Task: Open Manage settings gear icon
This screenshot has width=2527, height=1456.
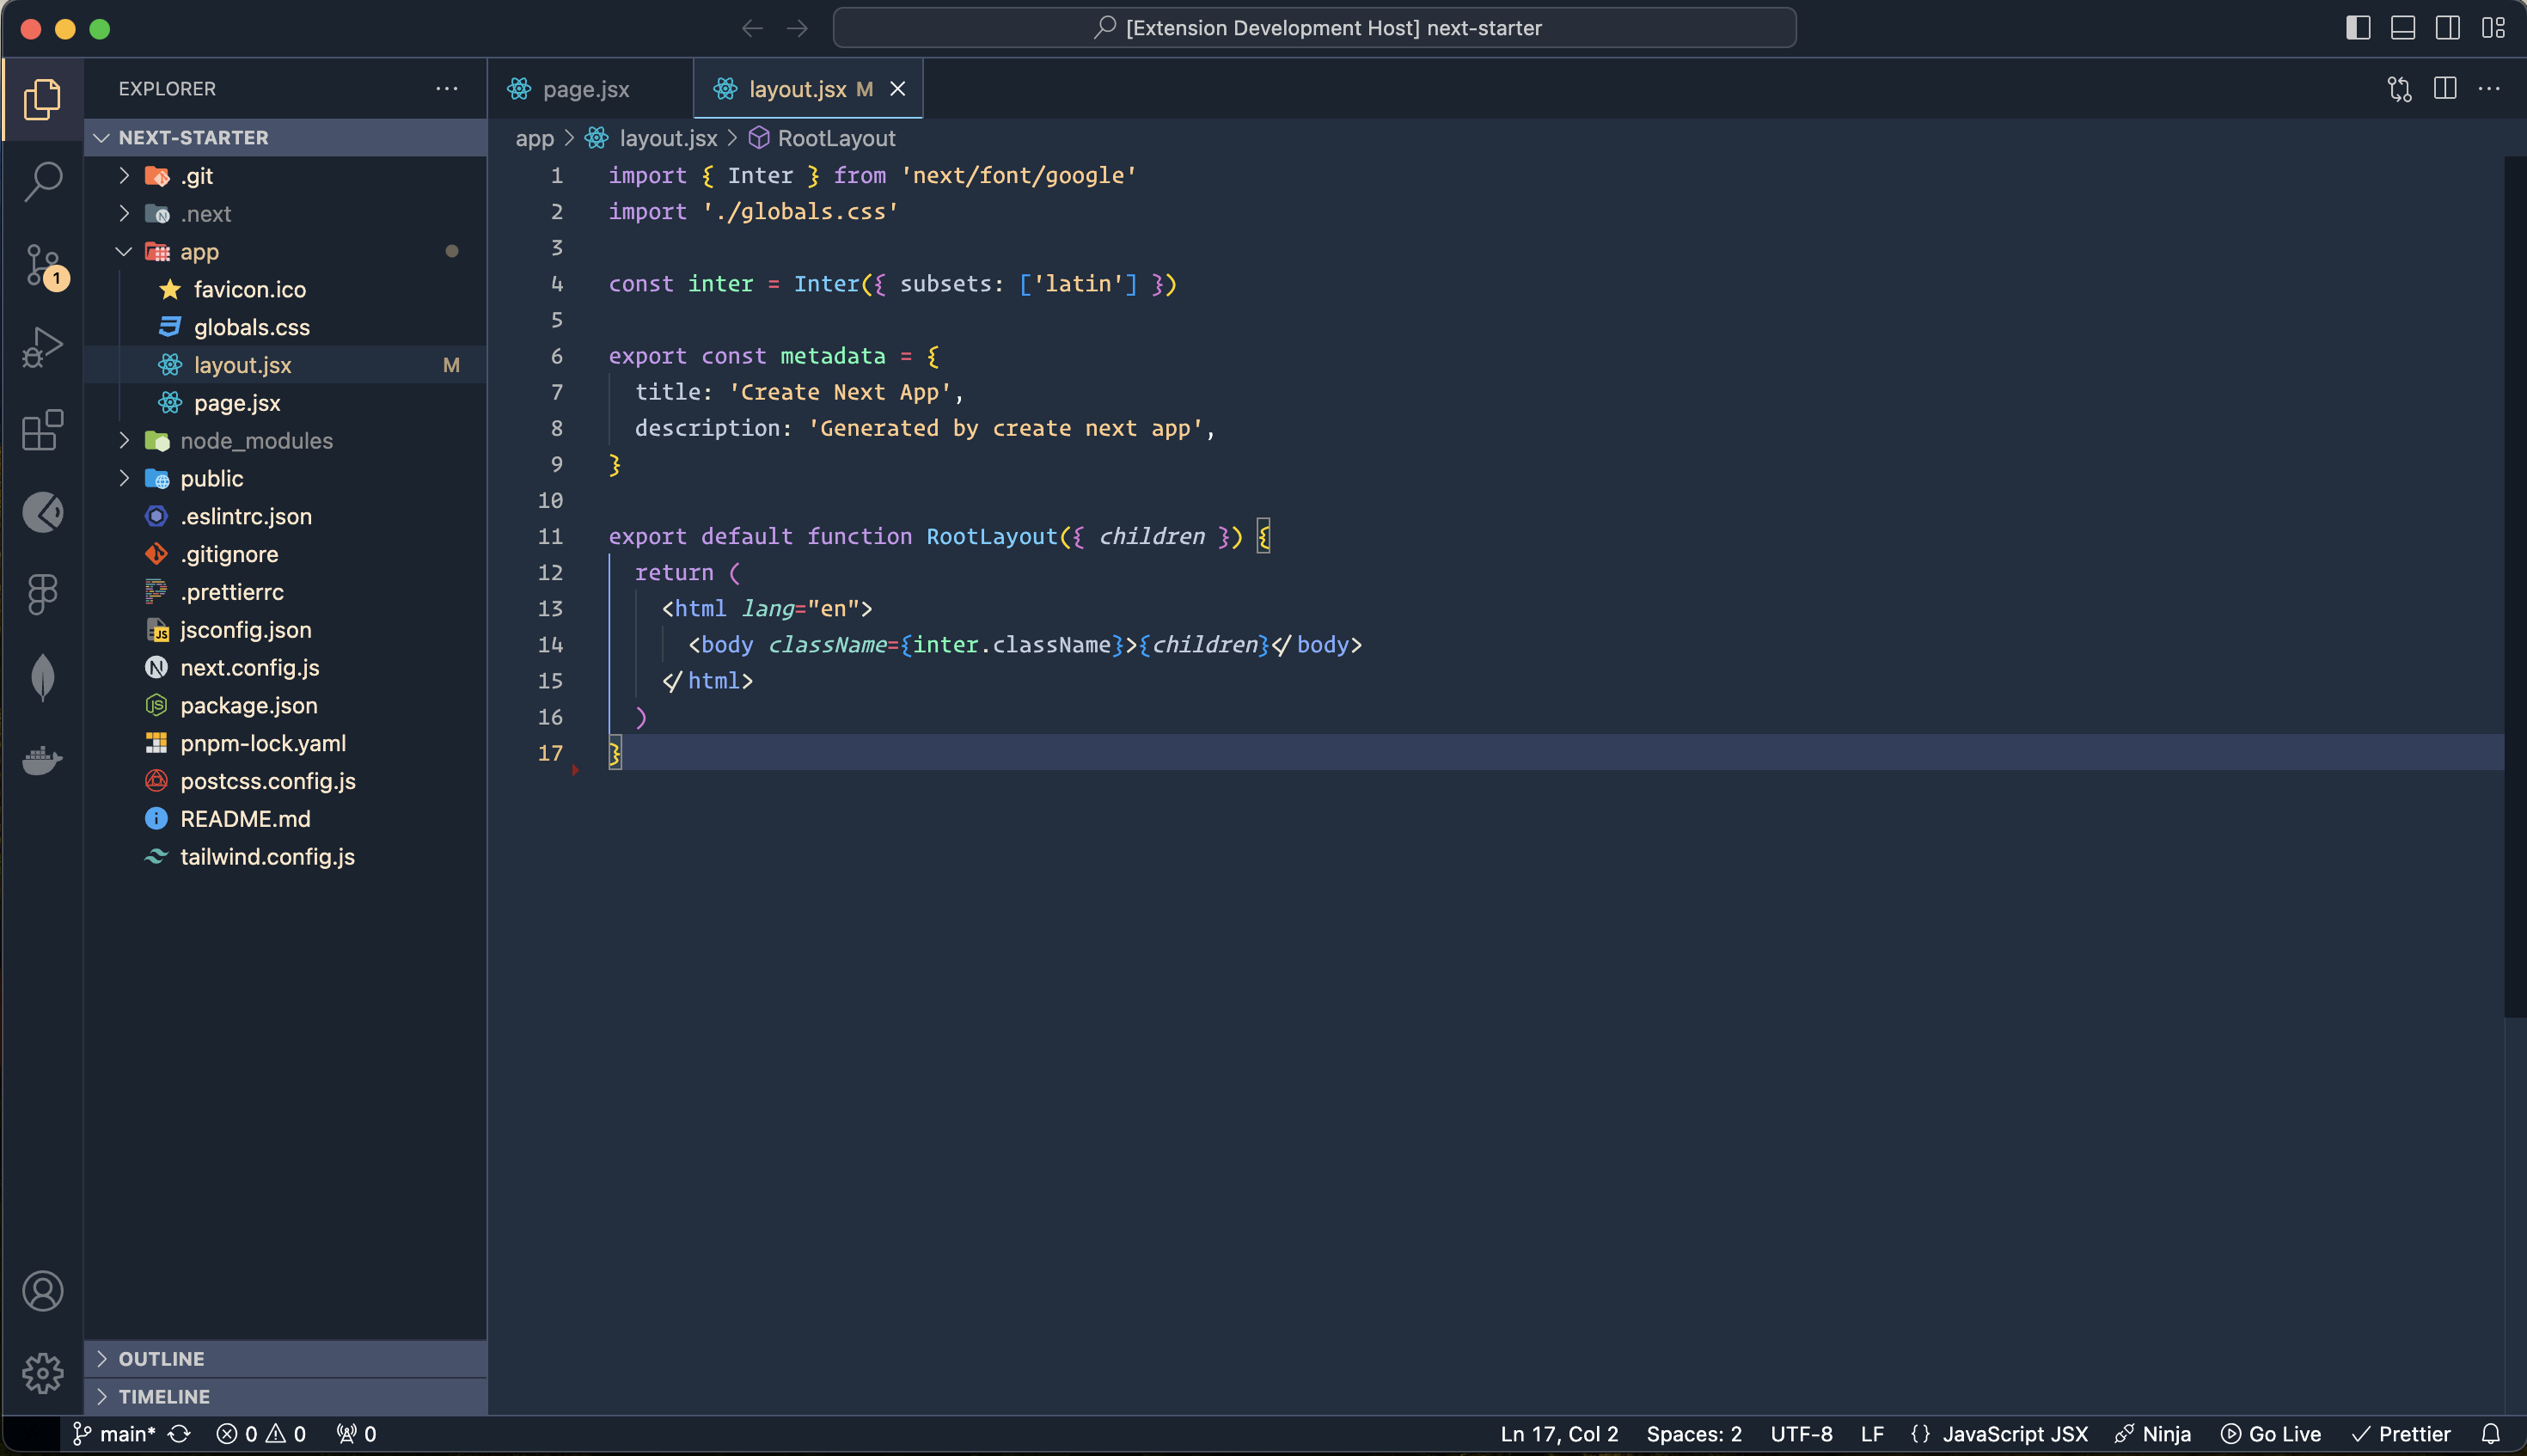Action: click(x=42, y=1373)
